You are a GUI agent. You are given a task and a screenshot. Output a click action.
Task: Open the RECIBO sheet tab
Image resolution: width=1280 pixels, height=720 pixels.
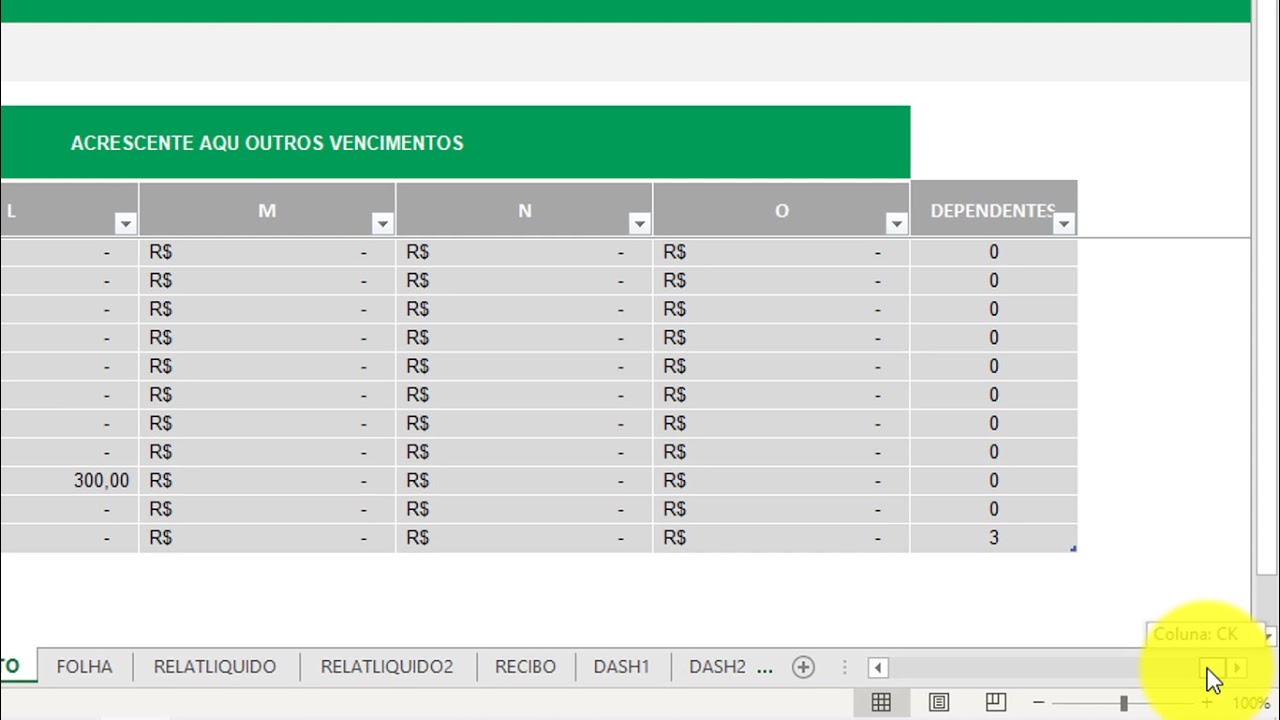[525, 667]
